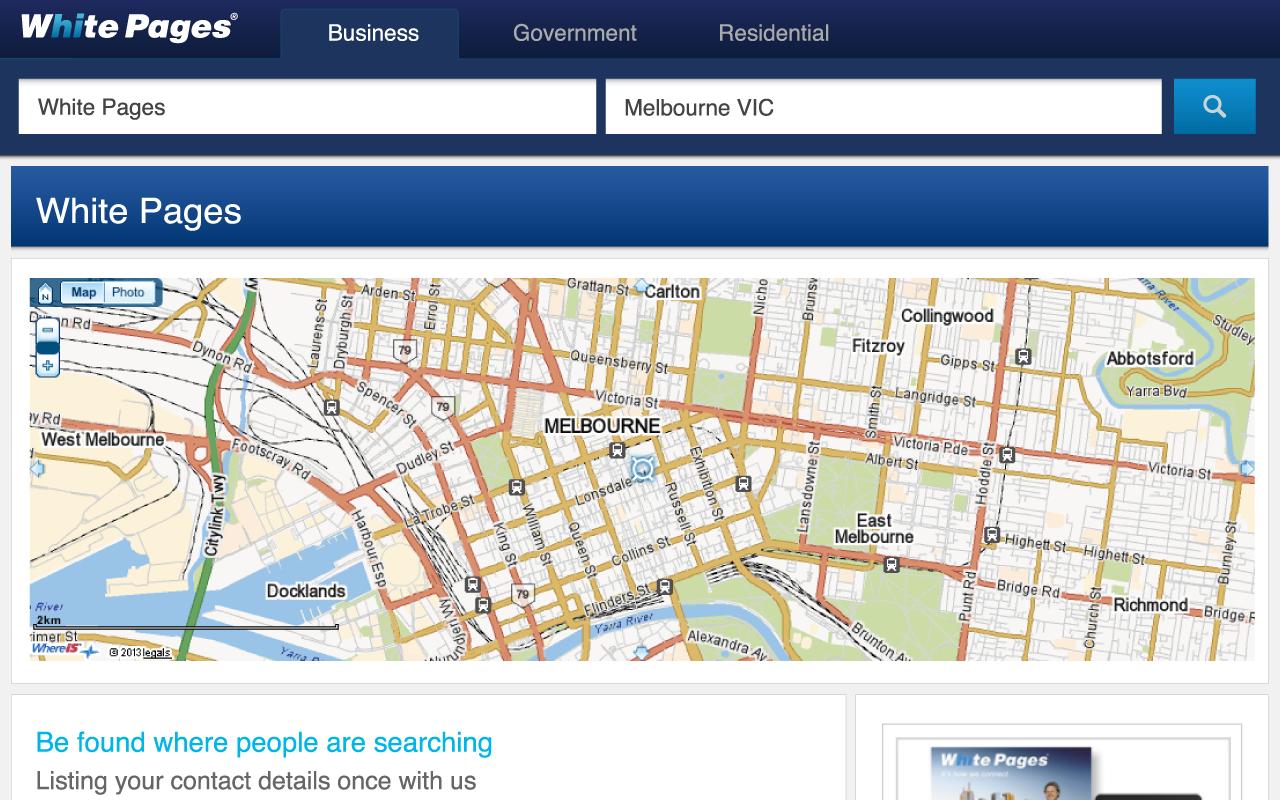Click train station icon above William St
The width and height of the screenshot is (1280, 800).
516,487
